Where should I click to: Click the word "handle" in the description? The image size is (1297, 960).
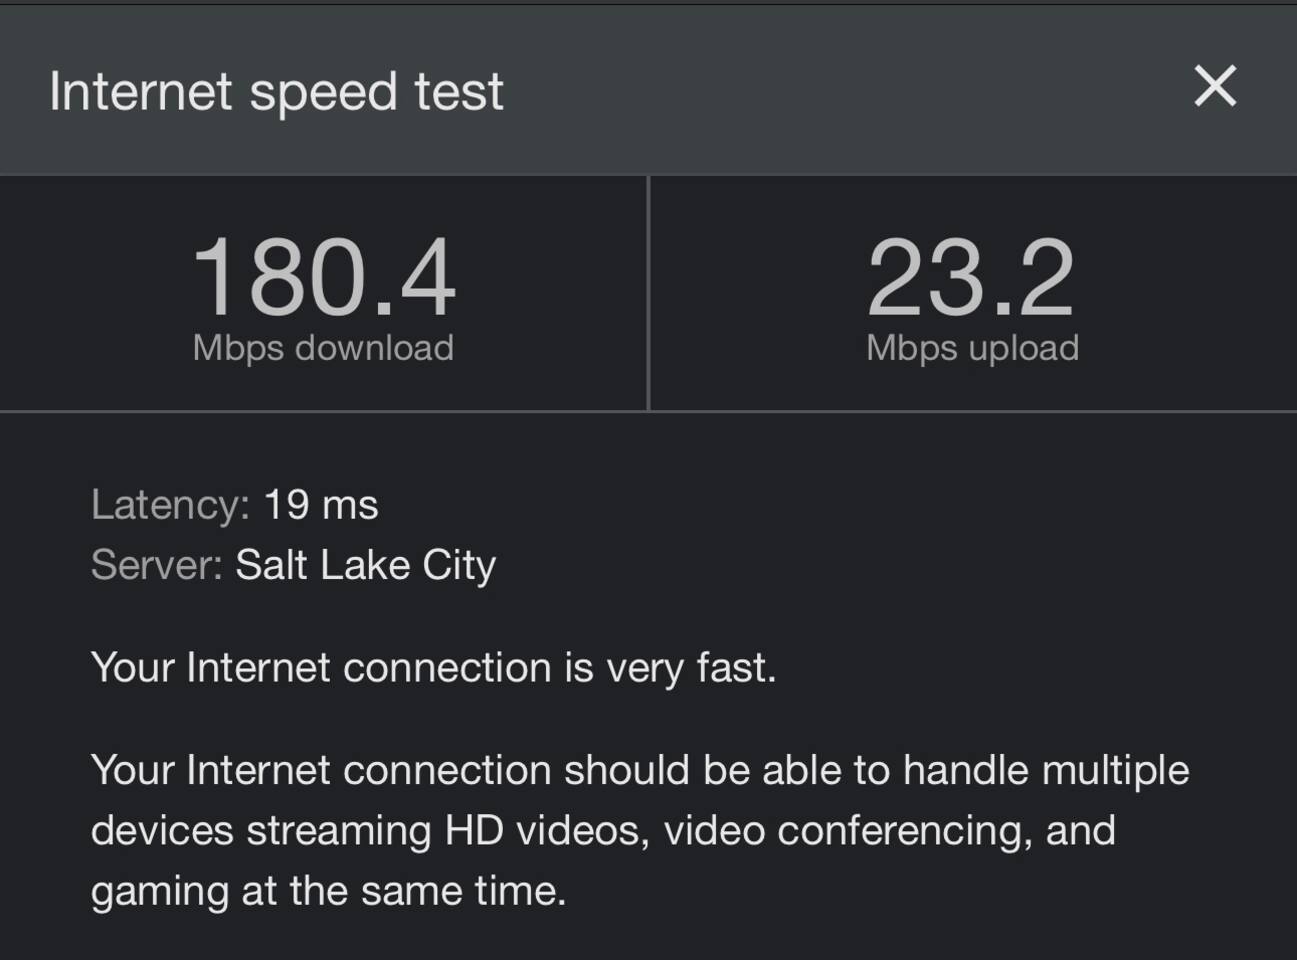966,771
